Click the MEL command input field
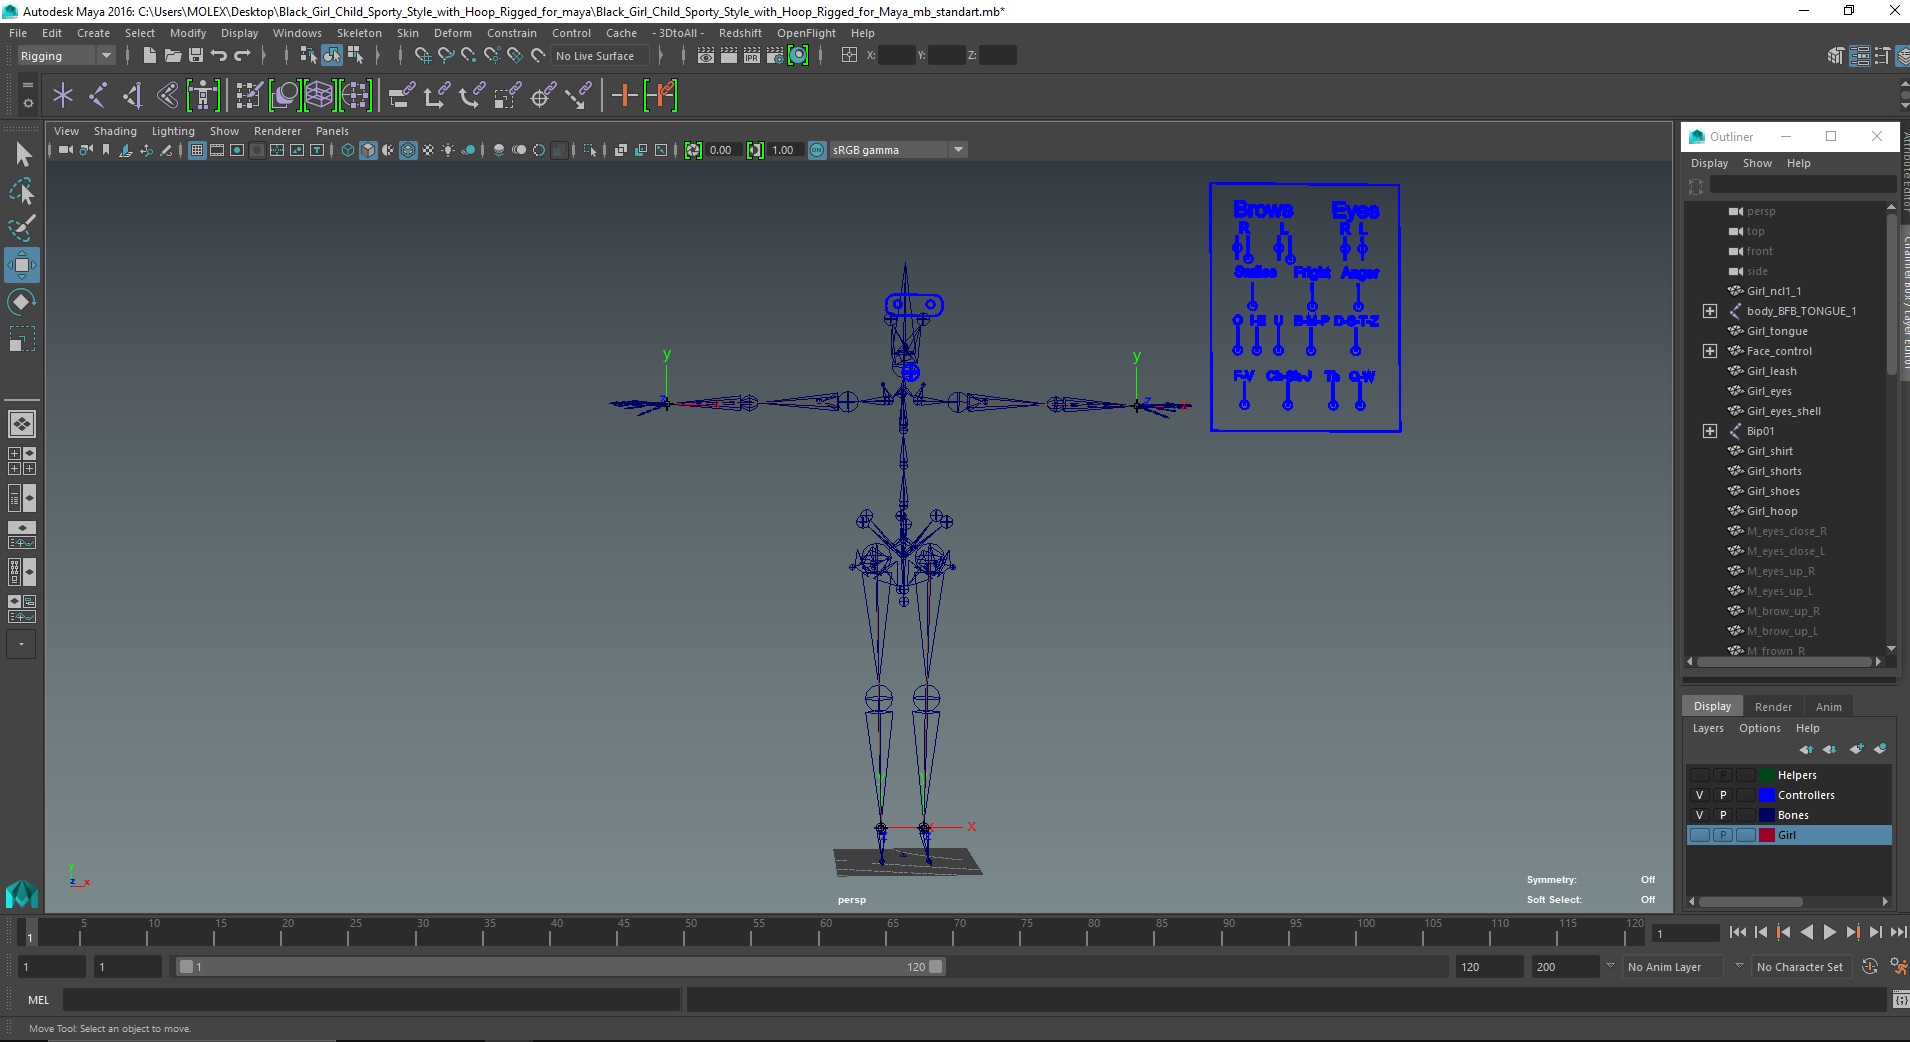Screen dimensions: 1910x1042 372,1000
